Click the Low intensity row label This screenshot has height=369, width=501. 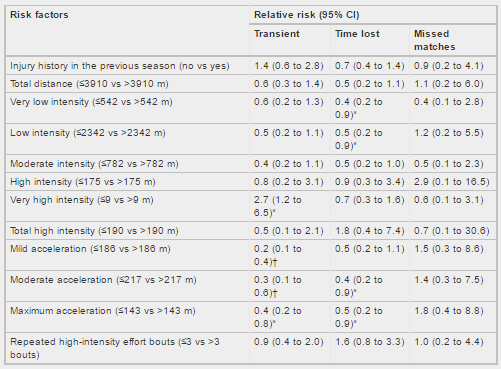pos(88,133)
